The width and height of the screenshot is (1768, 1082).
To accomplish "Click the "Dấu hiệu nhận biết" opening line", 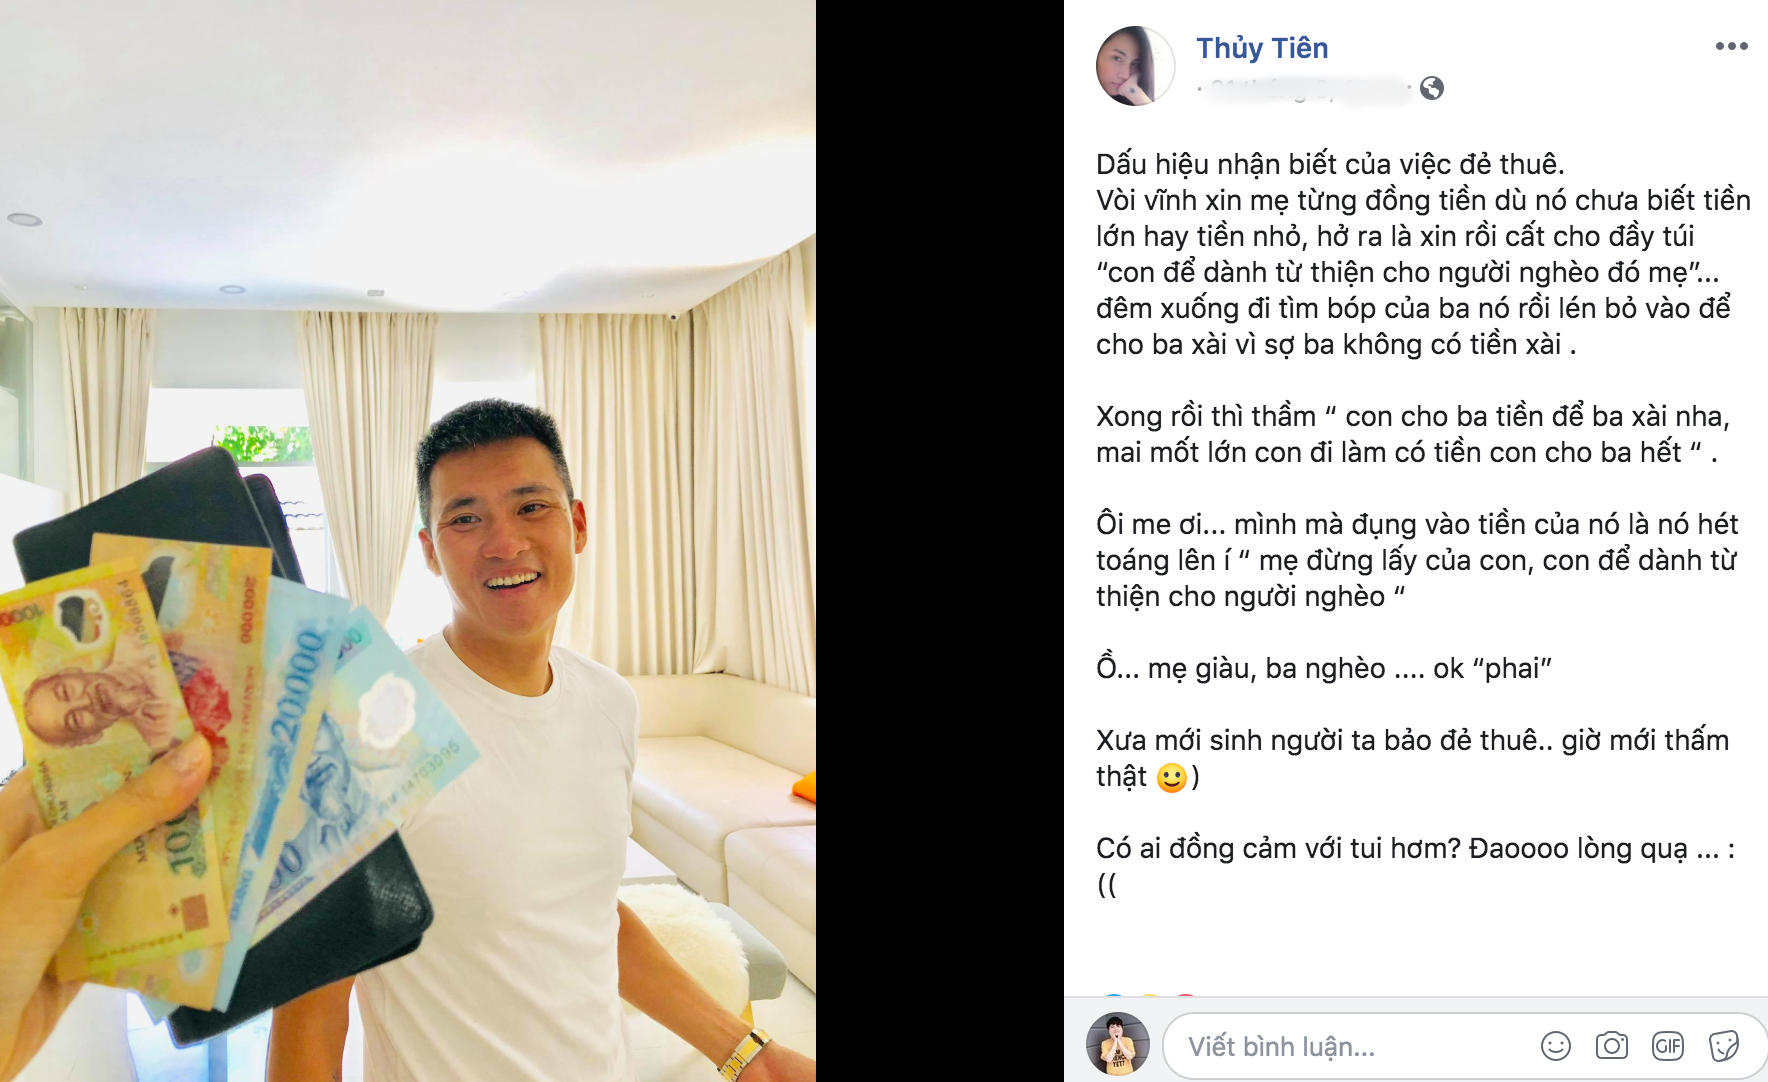I will click(1330, 164).
